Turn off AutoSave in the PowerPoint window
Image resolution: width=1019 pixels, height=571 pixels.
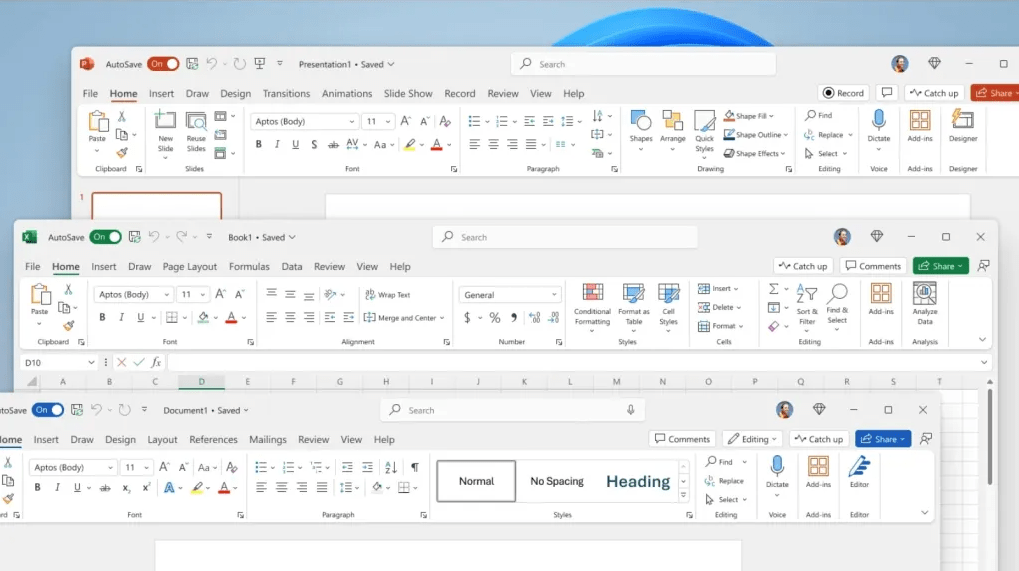[x=162, y=64]
